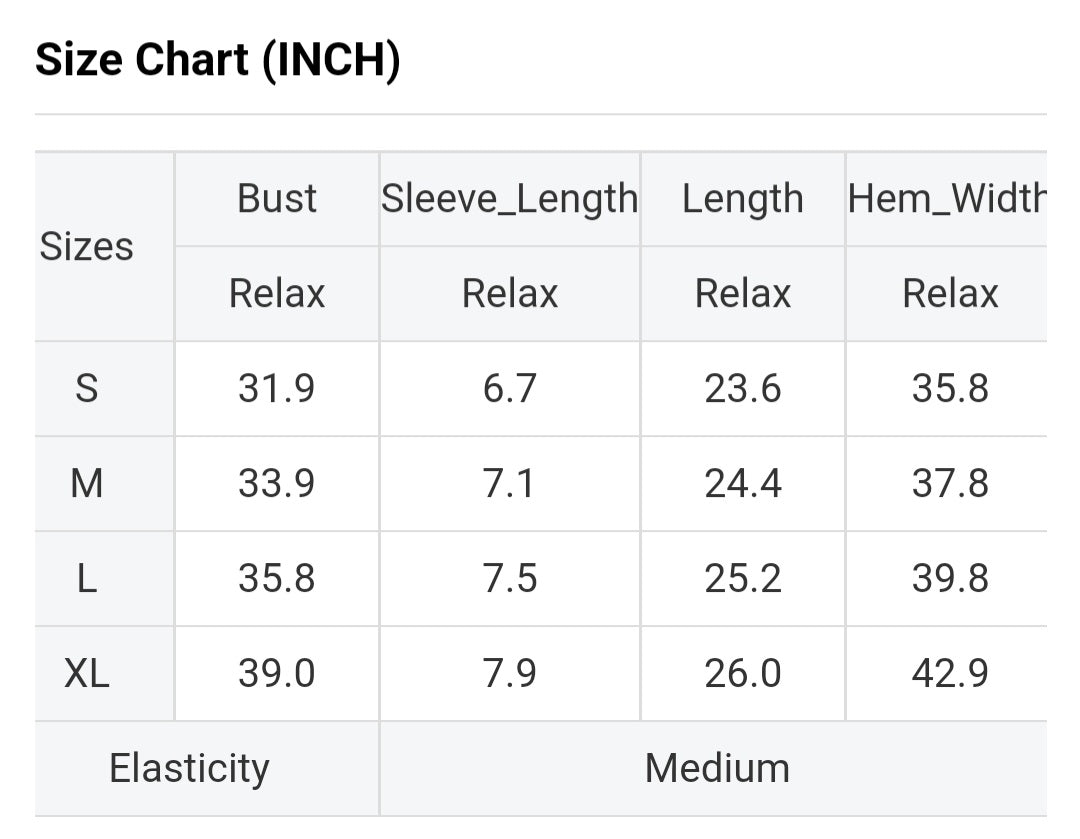Select the Medium elasticity value

[x=717, y=769]
